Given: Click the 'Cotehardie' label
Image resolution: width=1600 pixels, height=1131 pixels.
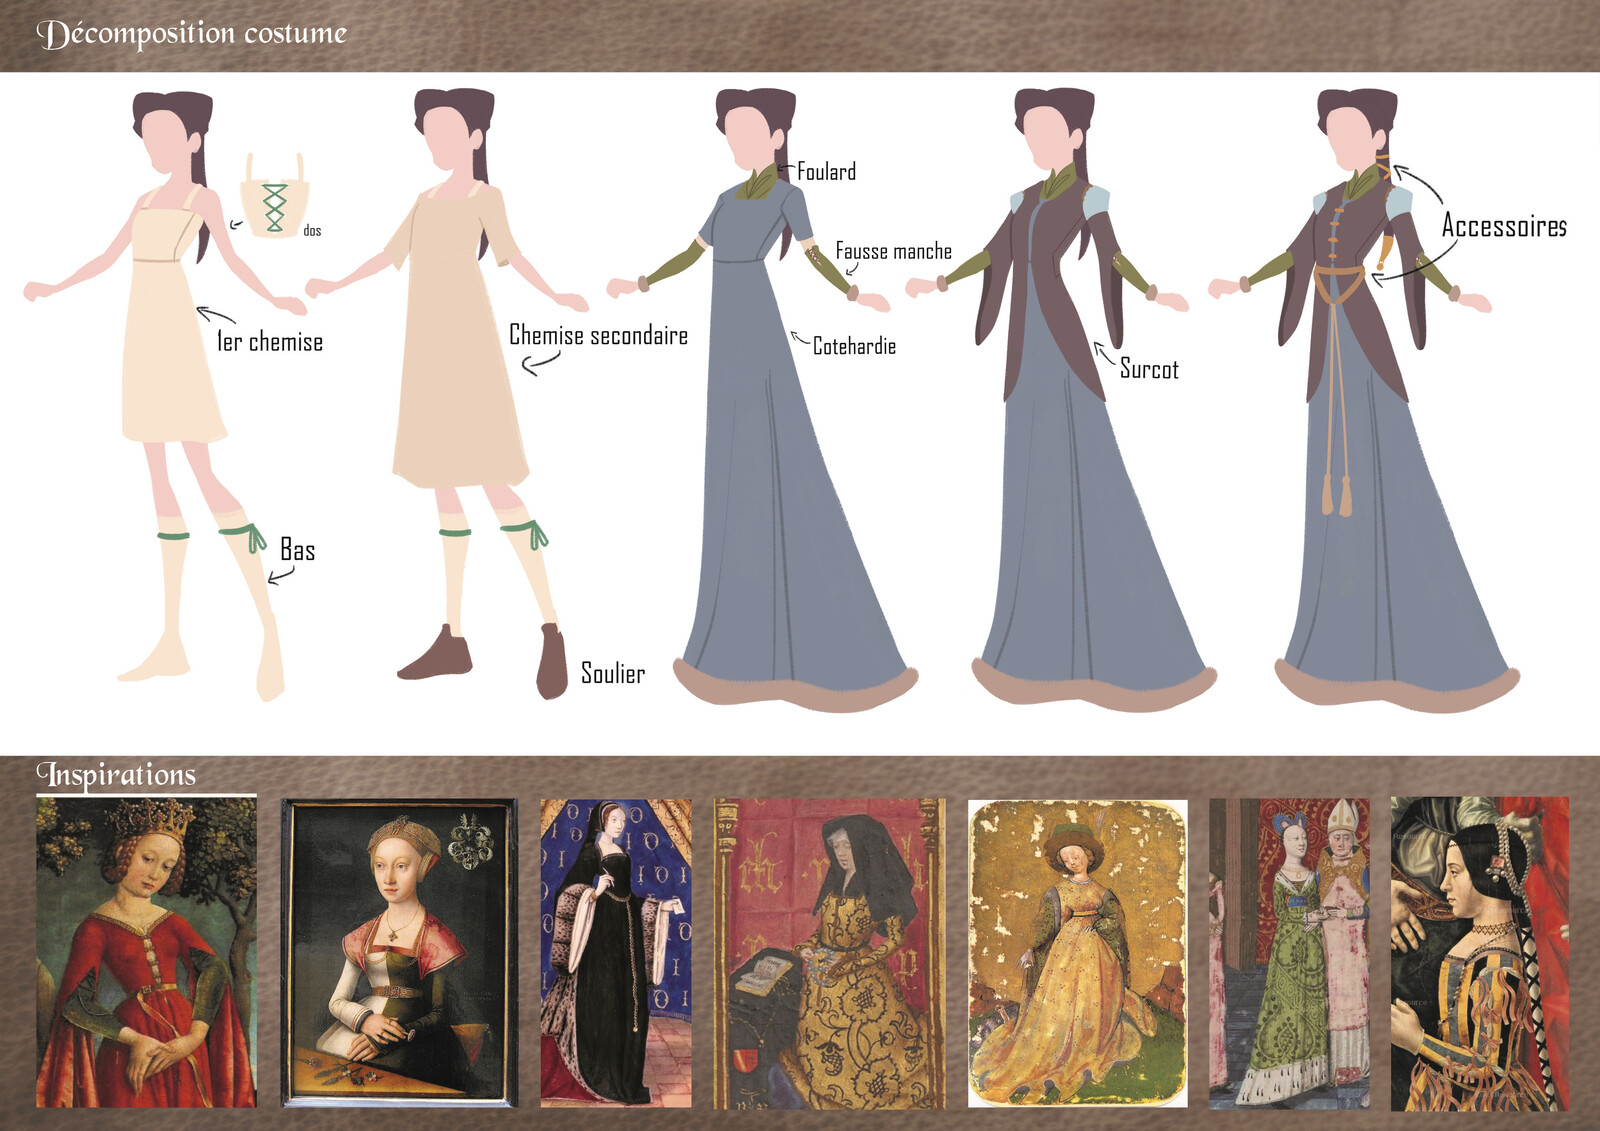Looking at the screenshot, I should tap(854, 347).
